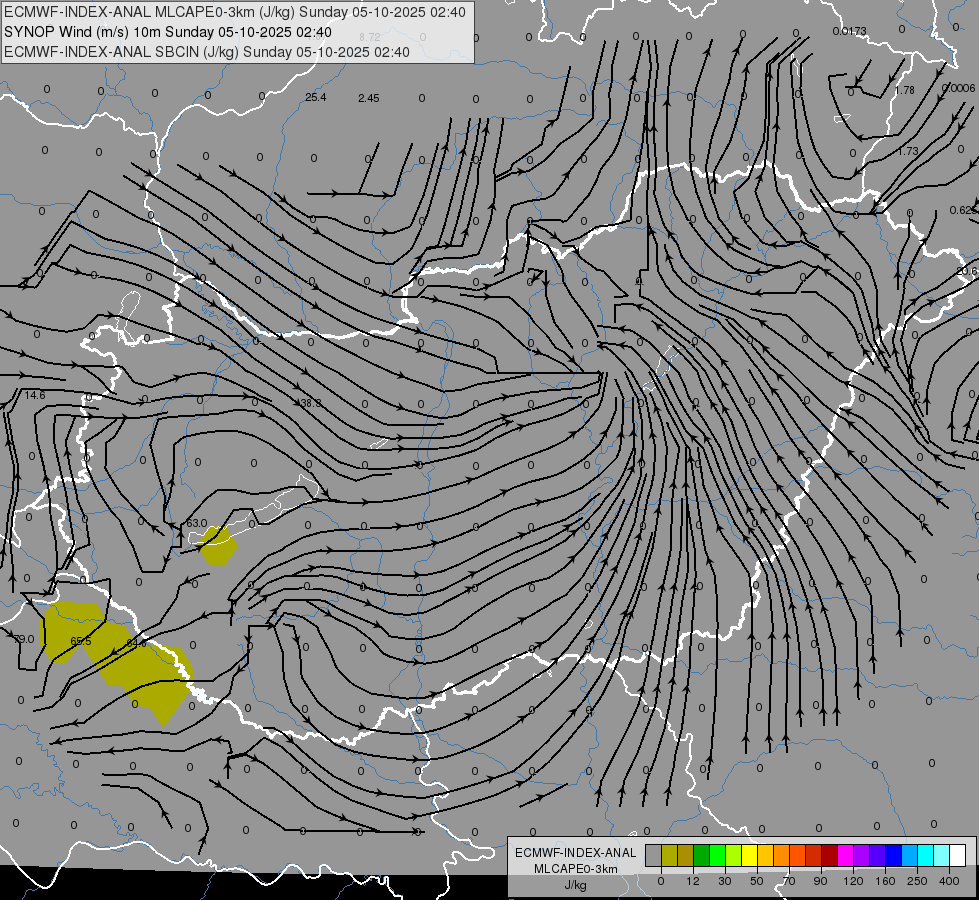Click the gray swatch in the MLCAPE legend
The width and height of the screenshot is (979, 900).
(653, 855)
